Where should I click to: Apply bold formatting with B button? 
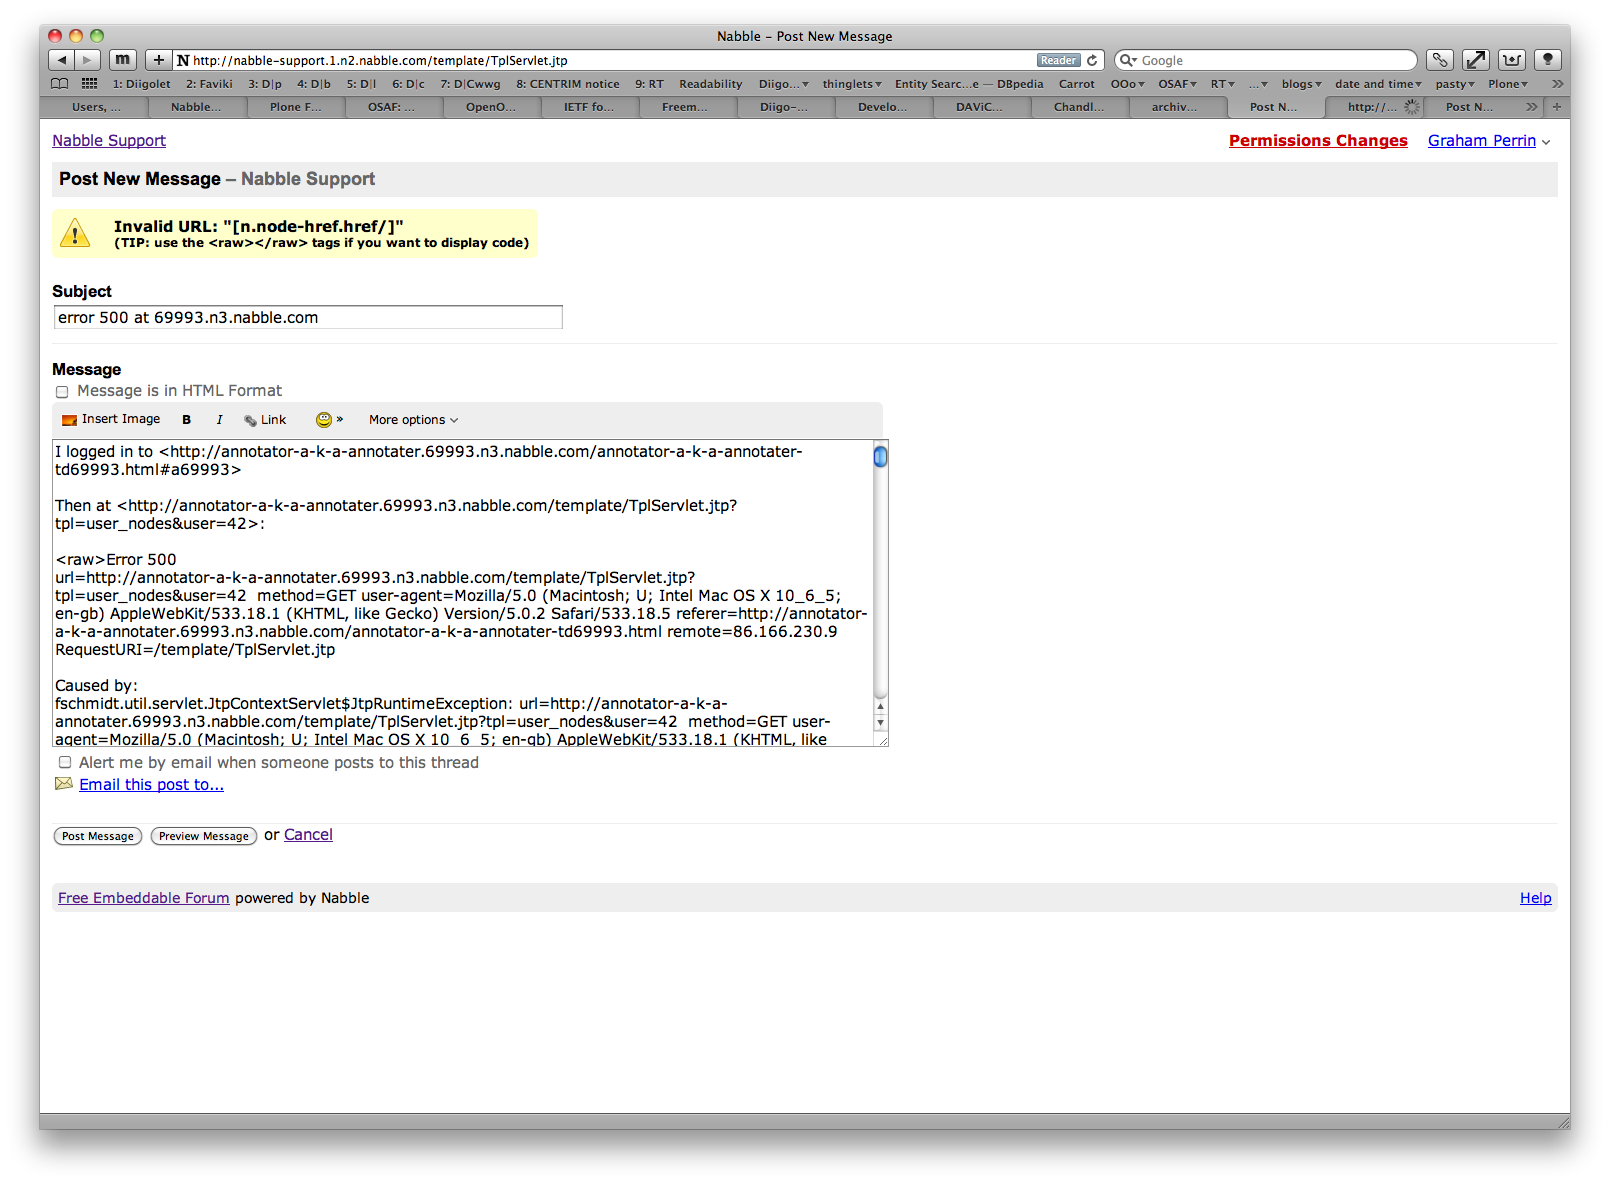point(186,420)
